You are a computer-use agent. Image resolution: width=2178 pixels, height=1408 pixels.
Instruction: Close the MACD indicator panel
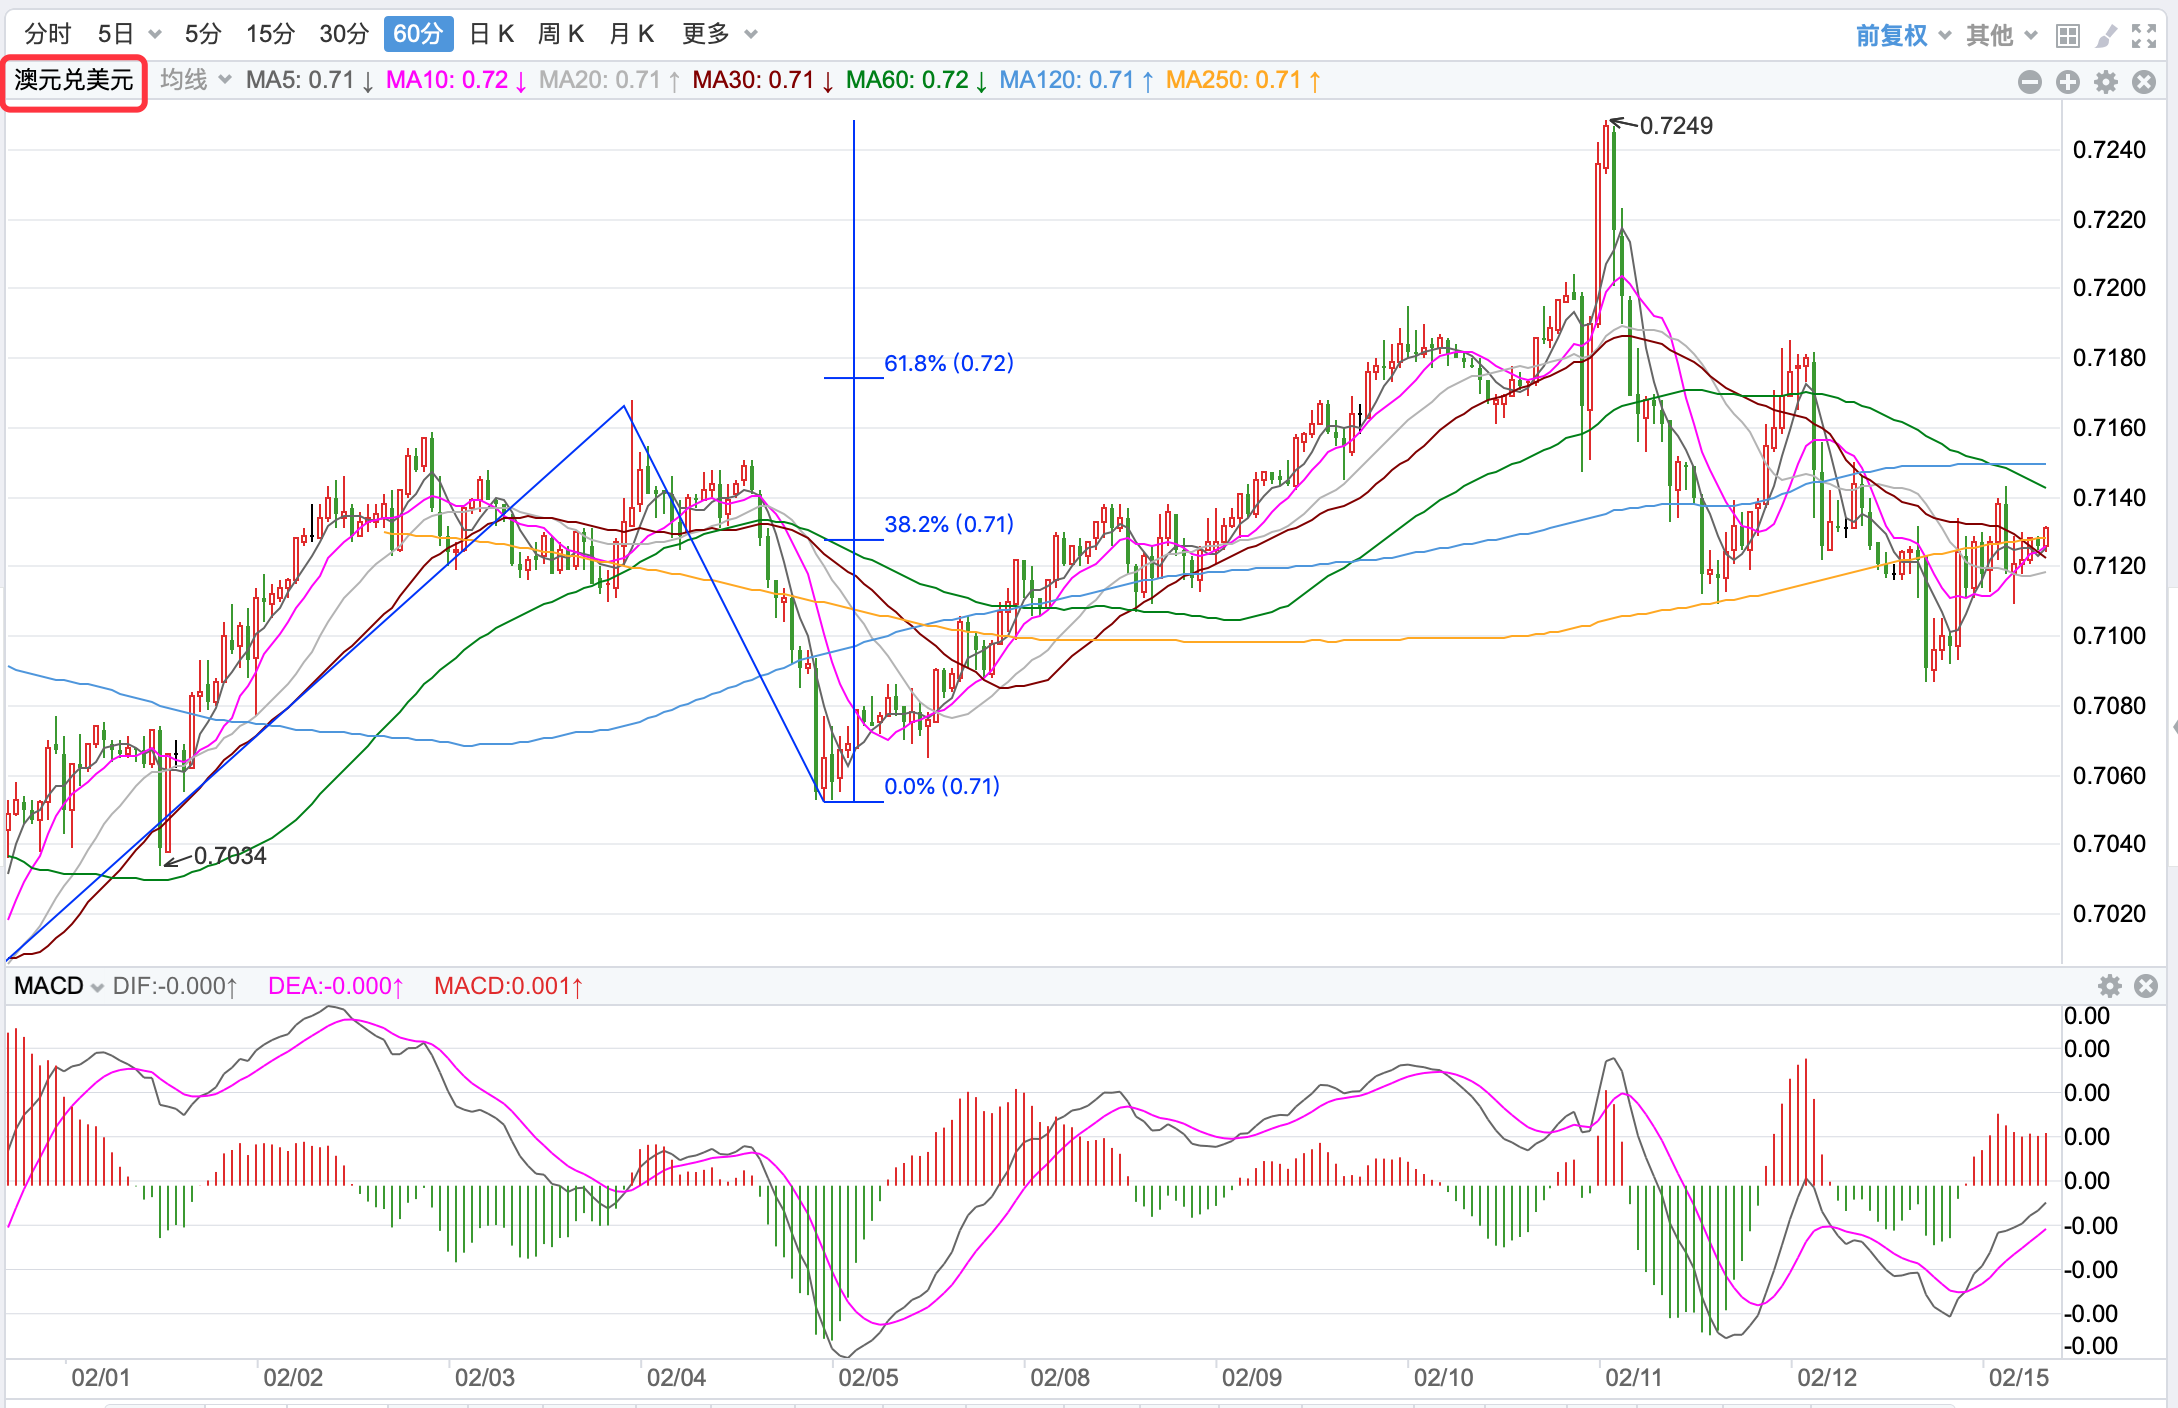pyautogui.click(x=2146, y=986)
